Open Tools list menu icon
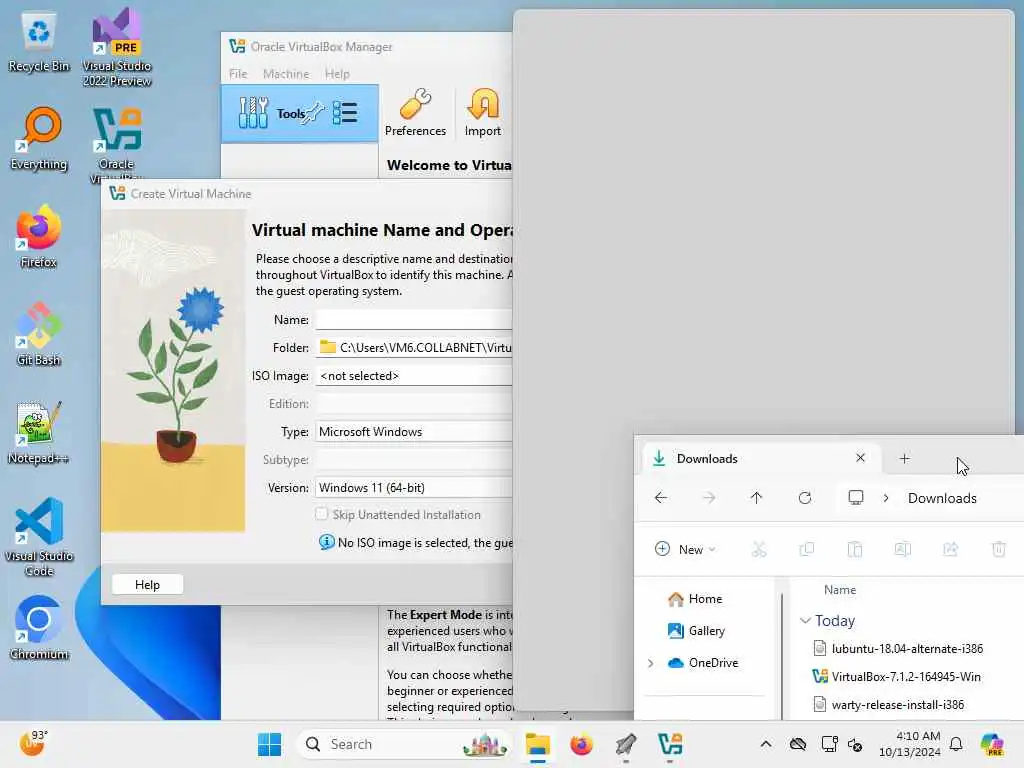The width and height of the screenshot is (1024, 768). point(345,113)
